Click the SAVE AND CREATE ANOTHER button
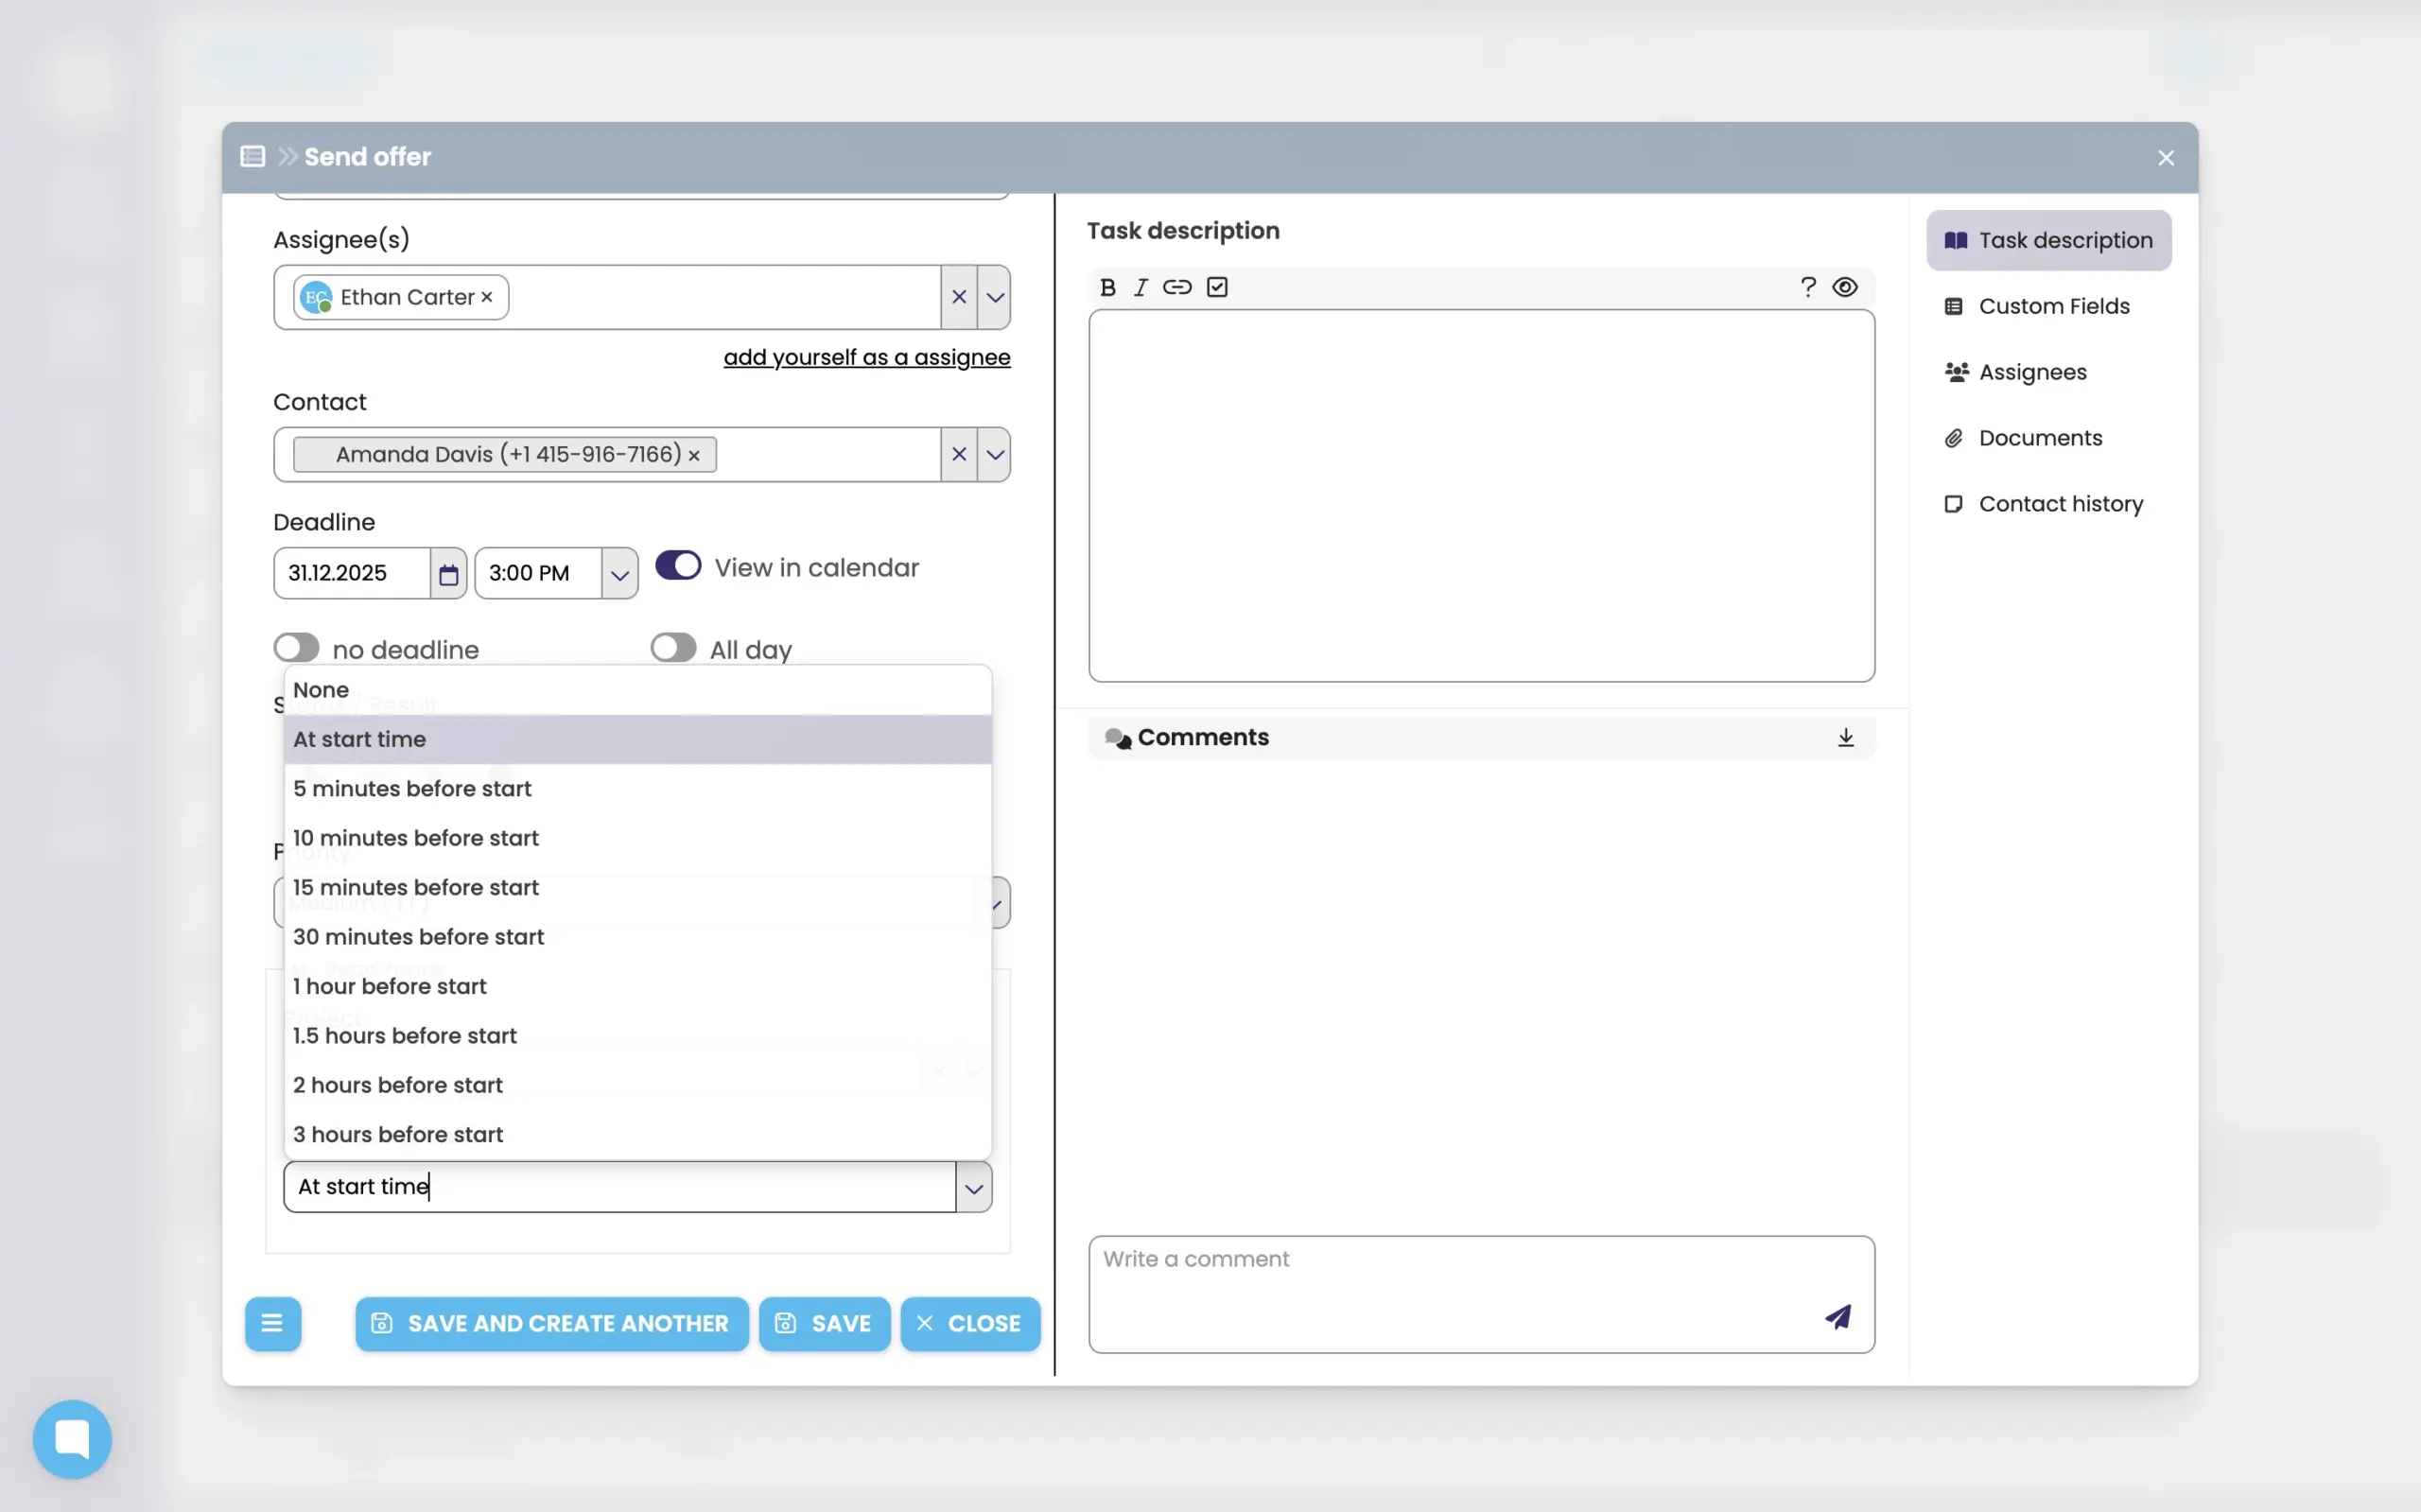 click(551, 1324)
